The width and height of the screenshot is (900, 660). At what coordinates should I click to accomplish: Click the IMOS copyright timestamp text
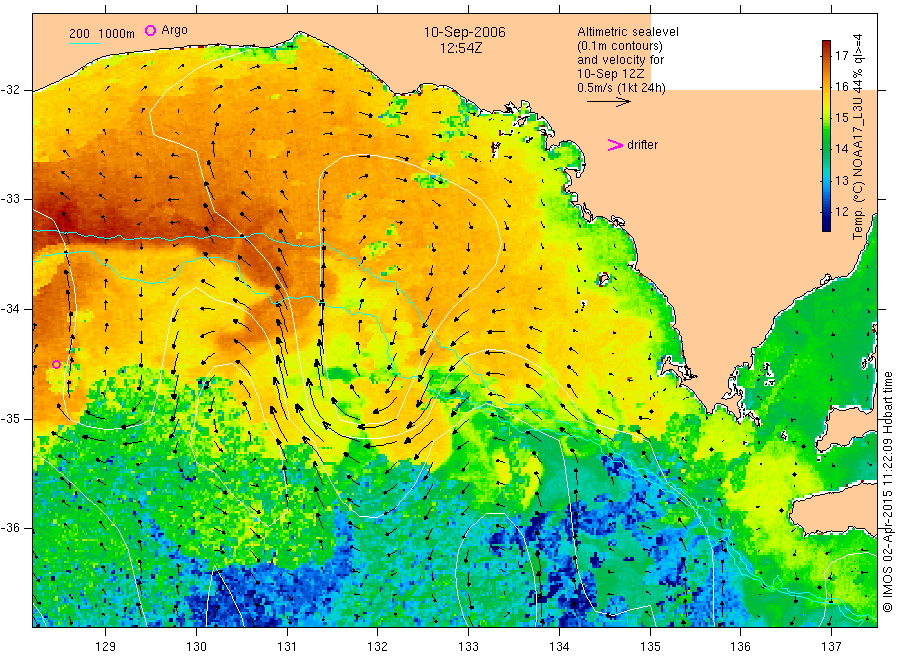coord(888,493)
